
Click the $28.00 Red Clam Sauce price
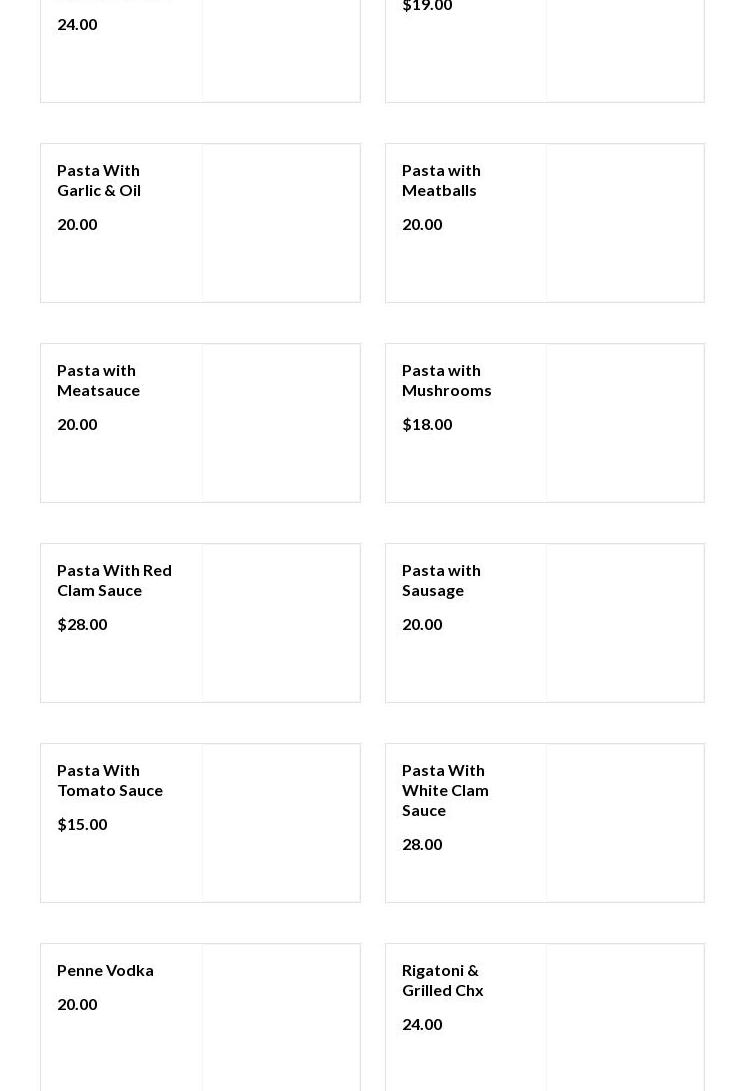(x=82, y=624)
